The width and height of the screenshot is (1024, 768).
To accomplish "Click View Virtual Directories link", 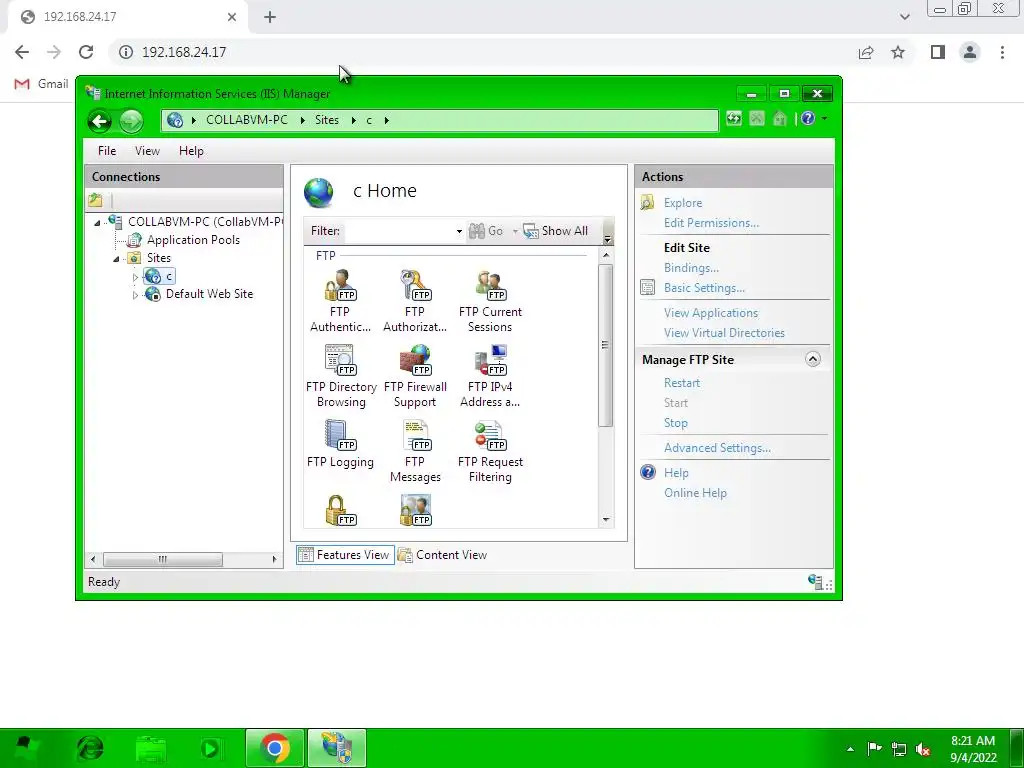I will 724,333.
